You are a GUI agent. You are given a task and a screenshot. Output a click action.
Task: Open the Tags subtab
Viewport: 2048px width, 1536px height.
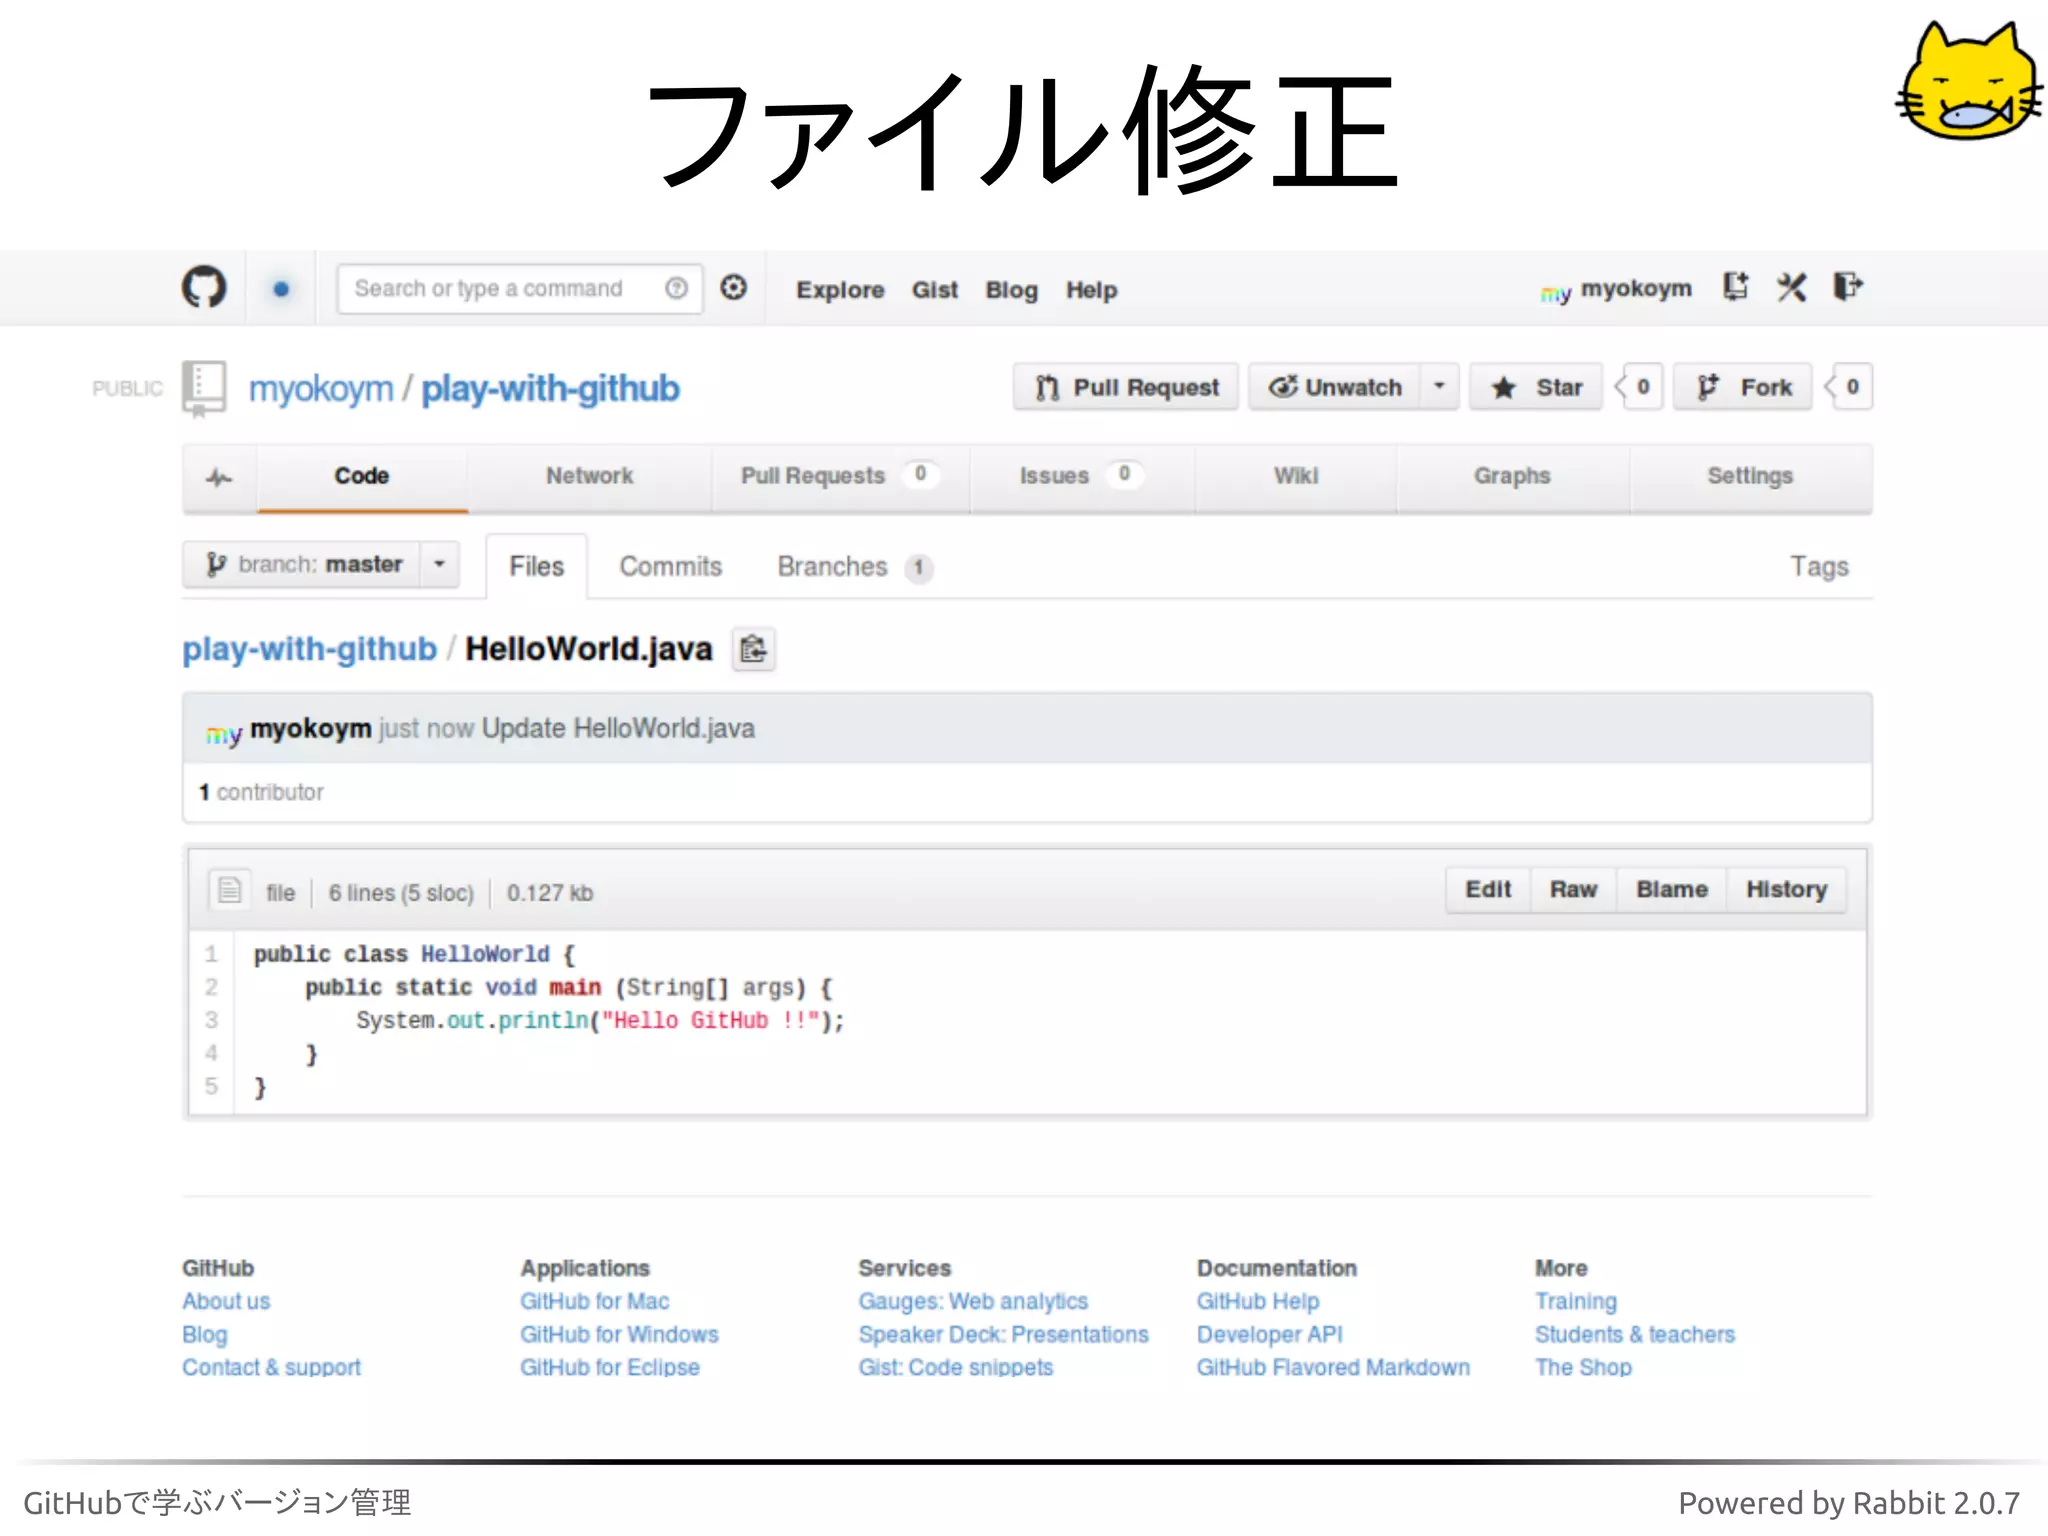(1819, 567)
